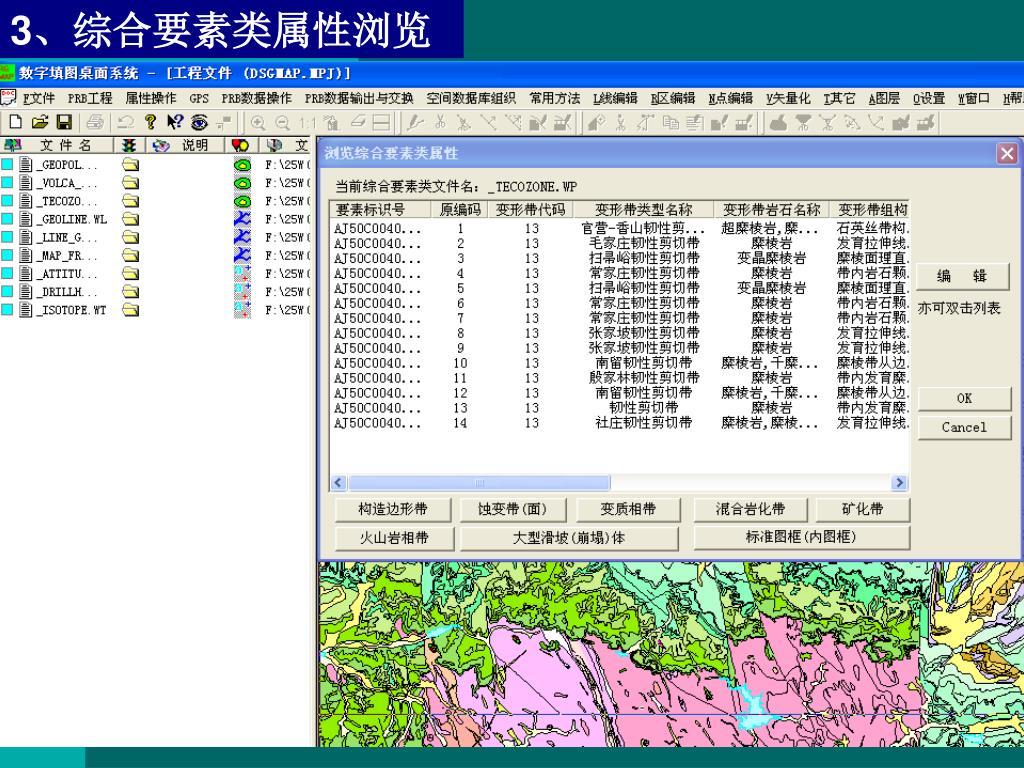Open the PRB工程 menu
Screen dimensions: 1024x768
pos(90,99)
